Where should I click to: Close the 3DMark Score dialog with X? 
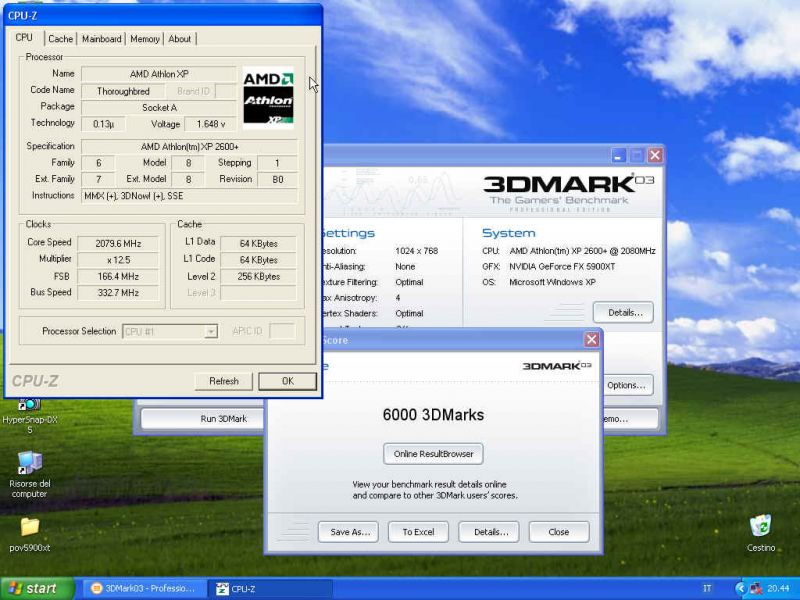(591, 340)
